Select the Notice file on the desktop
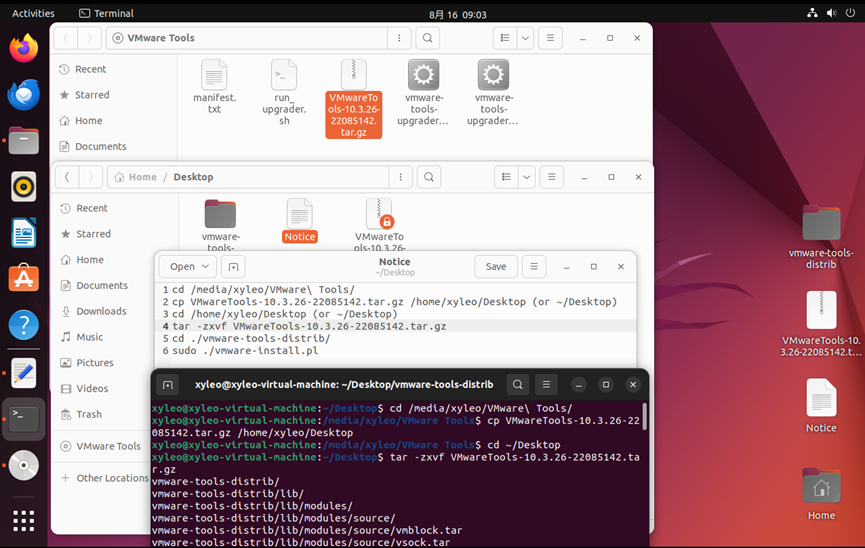 pyautogui.click(x=821, y=406)
